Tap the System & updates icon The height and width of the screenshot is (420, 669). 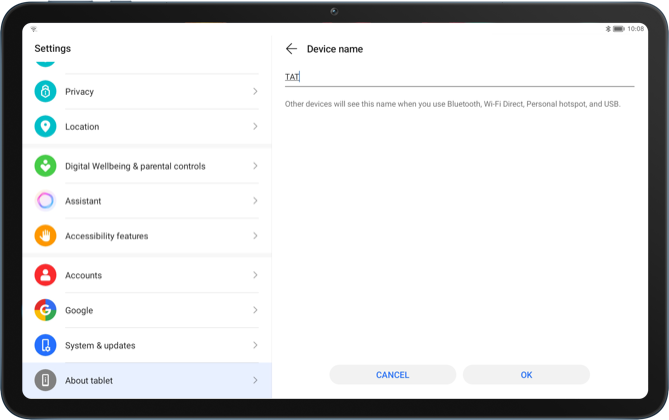pyautogui.click(x=45, y=345)
